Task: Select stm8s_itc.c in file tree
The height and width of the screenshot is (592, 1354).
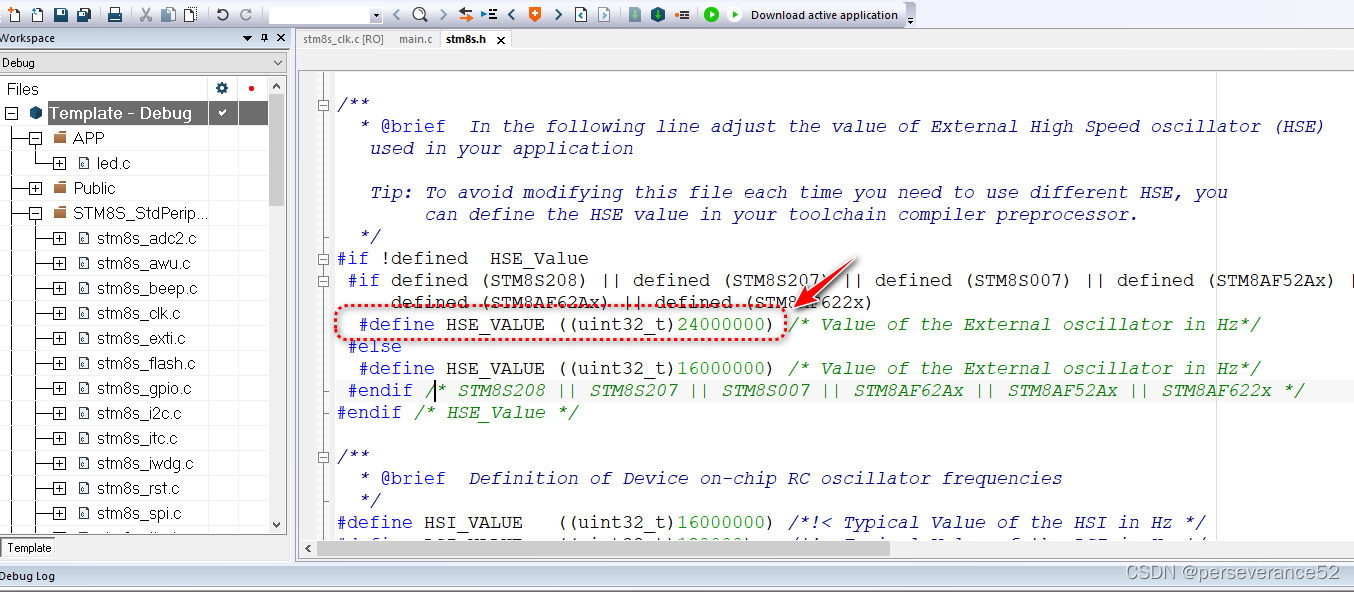Action: (x=137, y=439)
